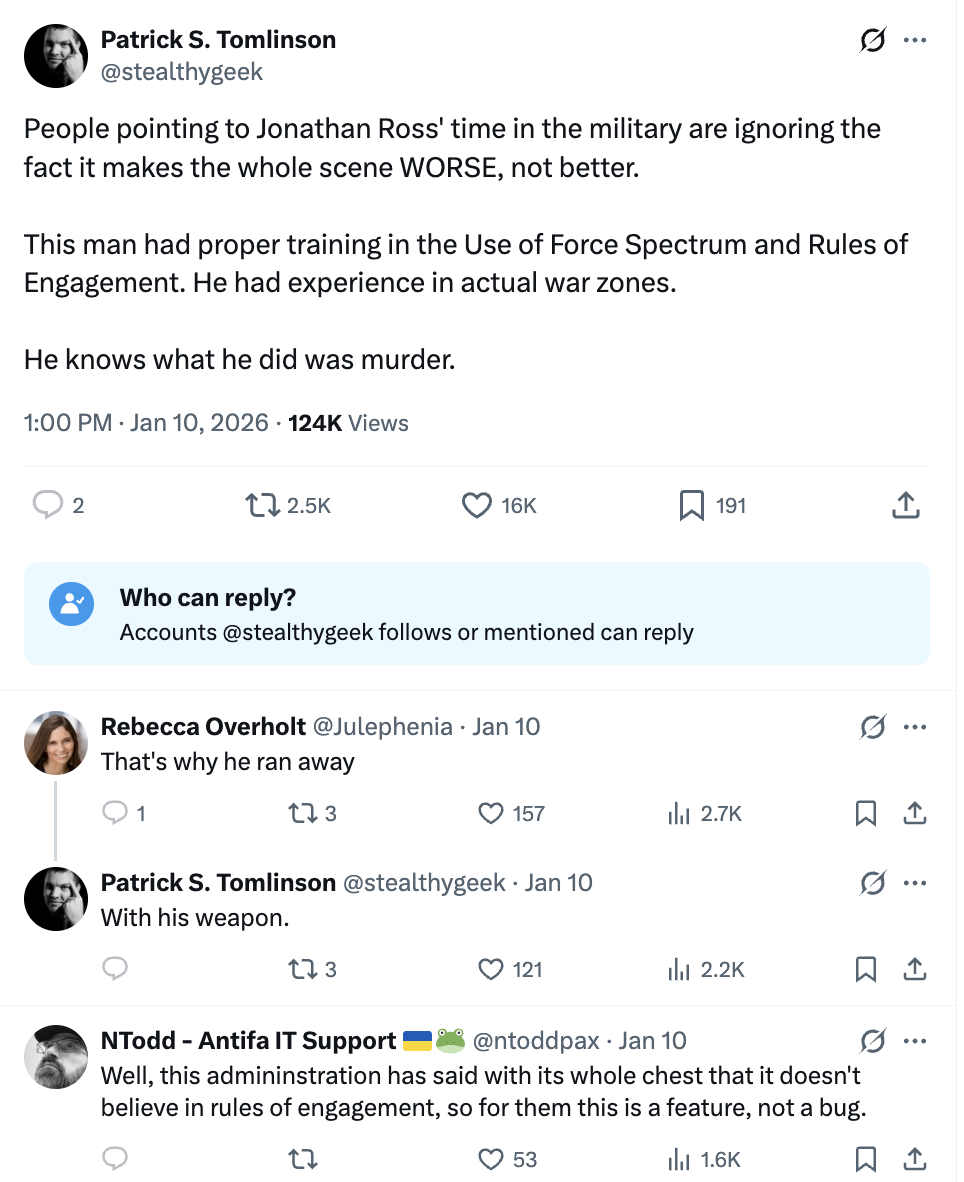The image size is (964, 1182).
Task: Open more options menu on main post
Action: tap(914, 41)
